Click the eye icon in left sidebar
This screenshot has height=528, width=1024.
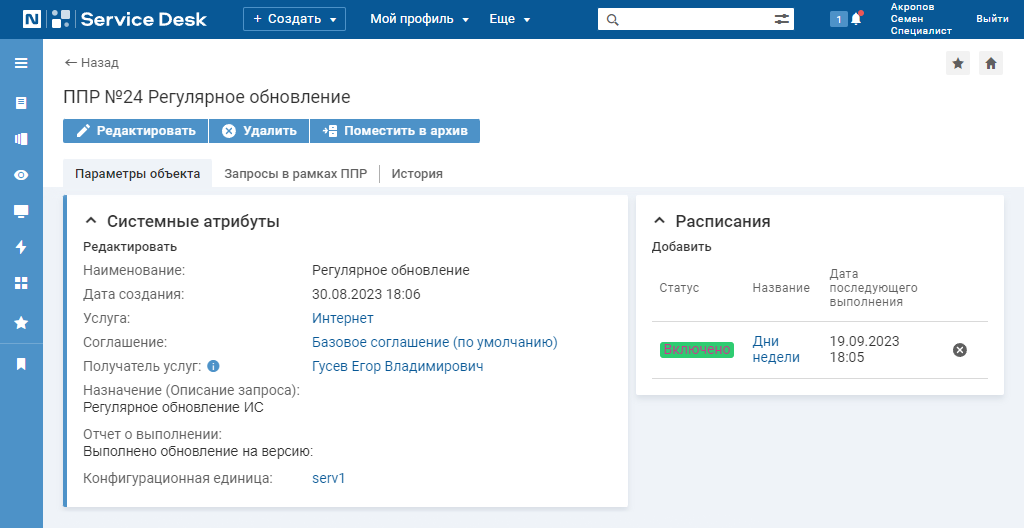[21, 174]
